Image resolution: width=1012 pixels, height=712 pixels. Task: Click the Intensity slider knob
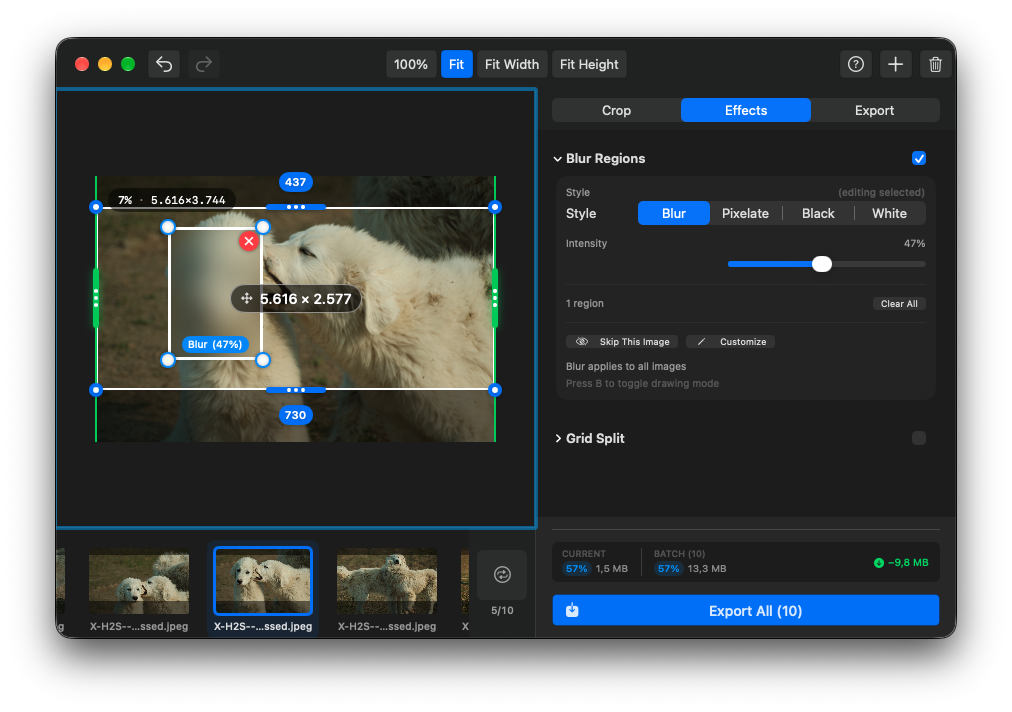click(822, 263)
